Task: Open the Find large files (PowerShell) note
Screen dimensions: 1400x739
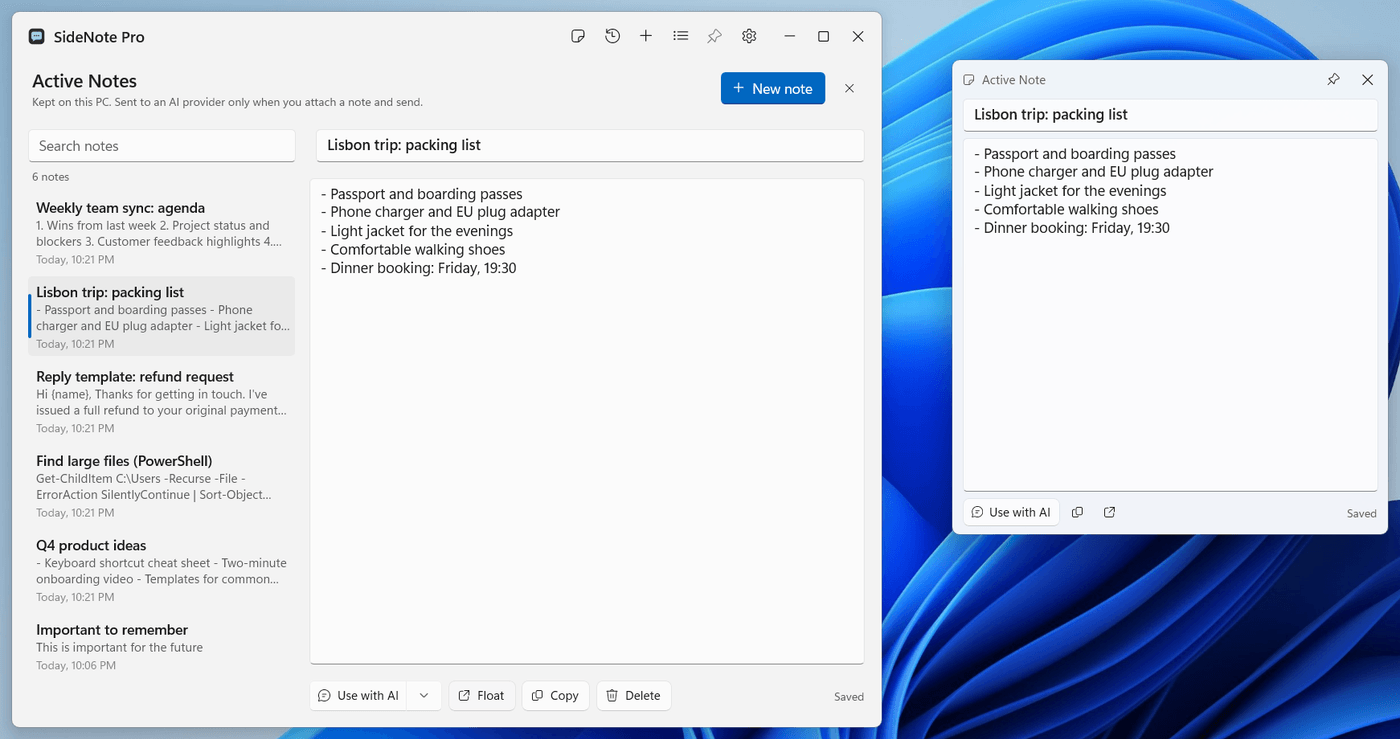Action: [x=162, y=486]
